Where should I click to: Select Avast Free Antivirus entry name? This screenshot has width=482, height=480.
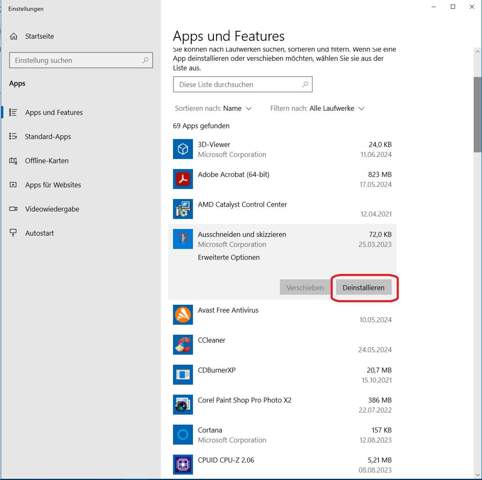tap(228, 310)
